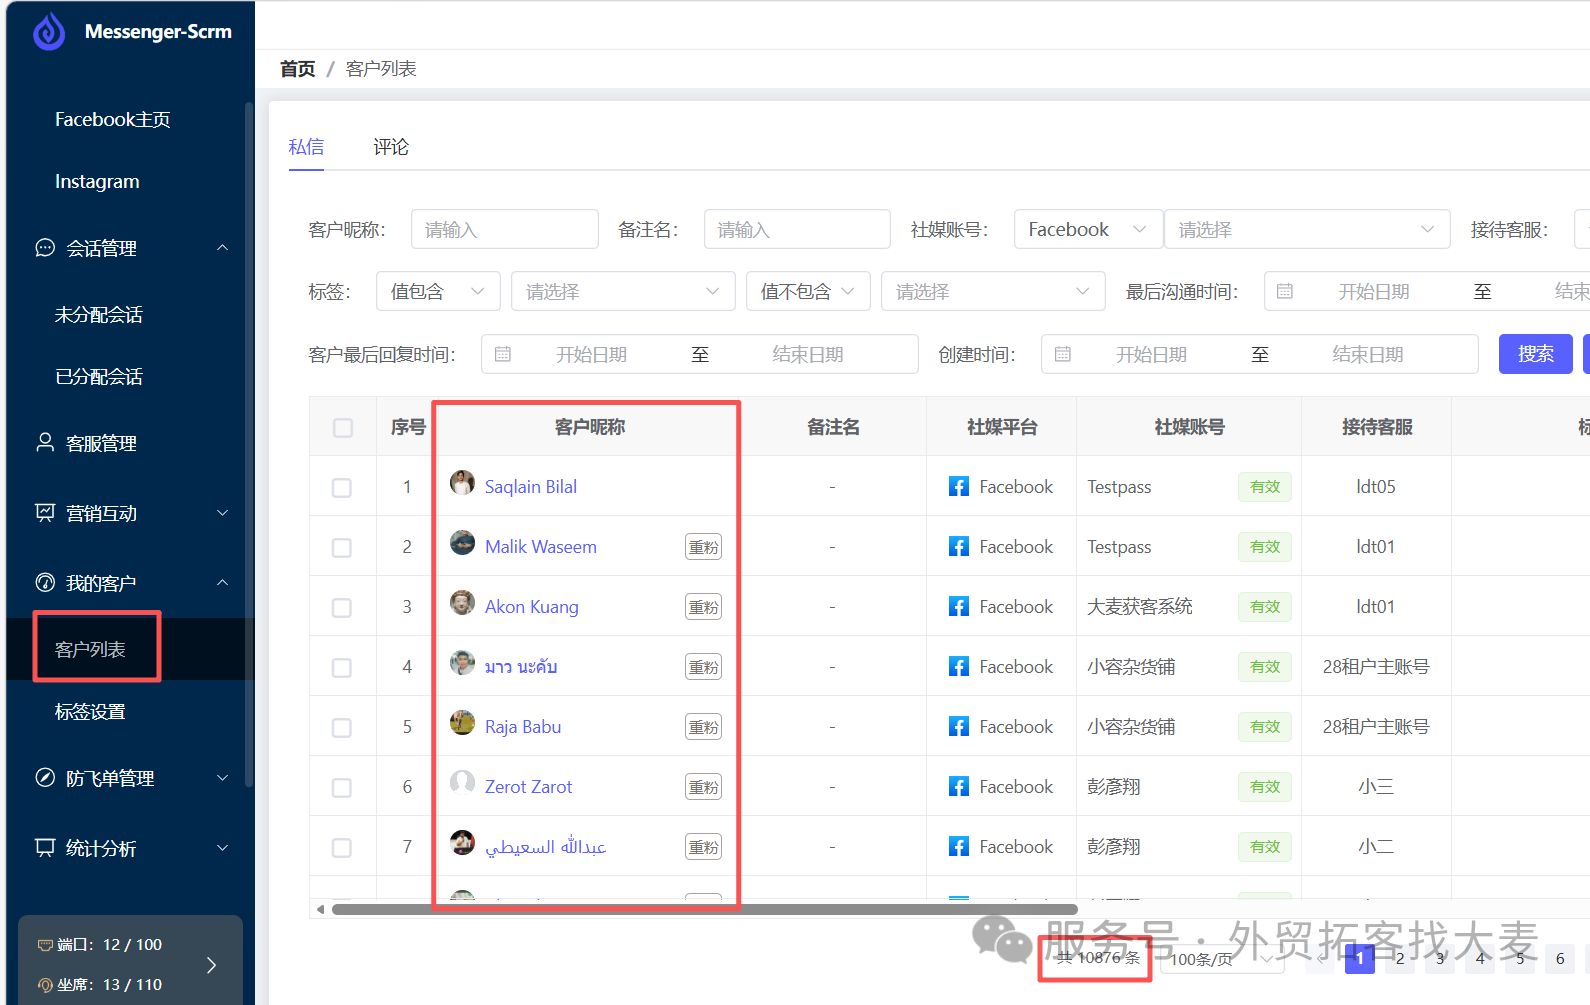Open Instagram in sidebar
This screenshot has width=1590, height=1005.
click(97, 181)
